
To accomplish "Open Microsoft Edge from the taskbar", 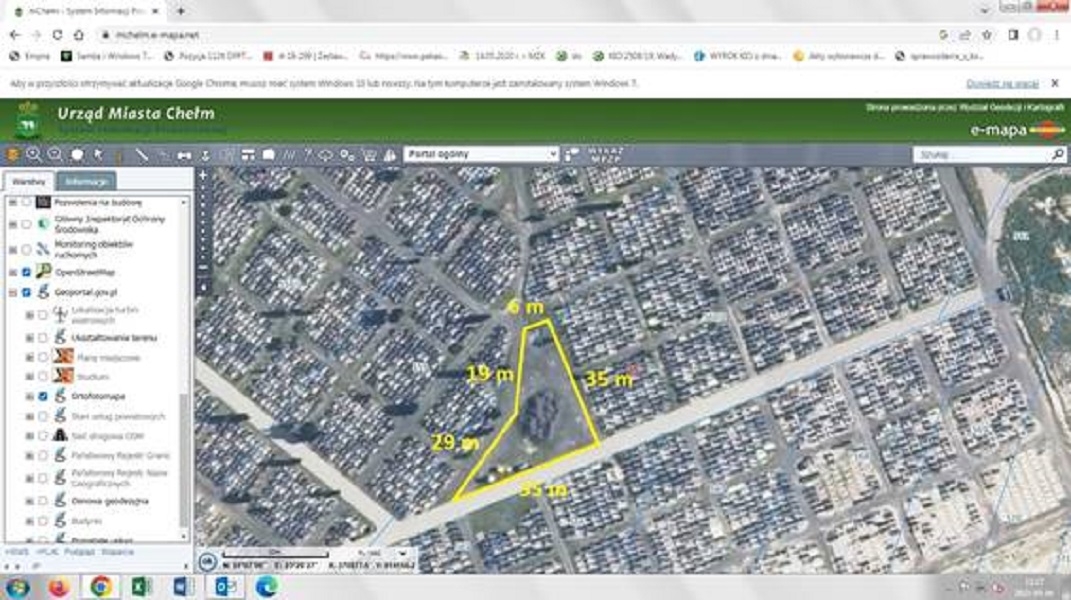I will (x=265, y=586).
